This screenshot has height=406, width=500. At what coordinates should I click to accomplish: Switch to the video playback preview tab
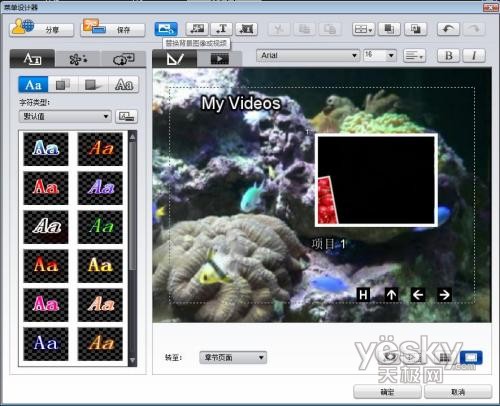point(219,59)
